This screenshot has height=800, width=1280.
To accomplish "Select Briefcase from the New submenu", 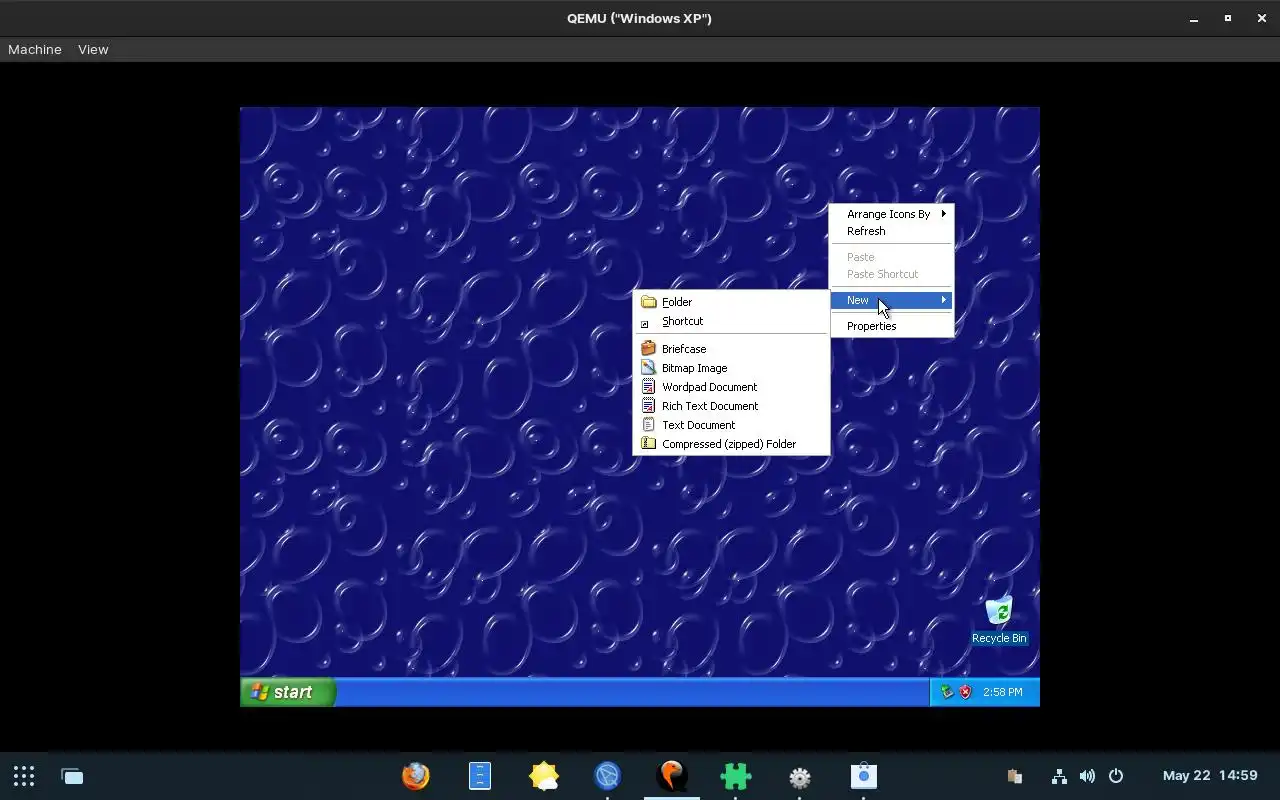I will (x=731, y=349).
